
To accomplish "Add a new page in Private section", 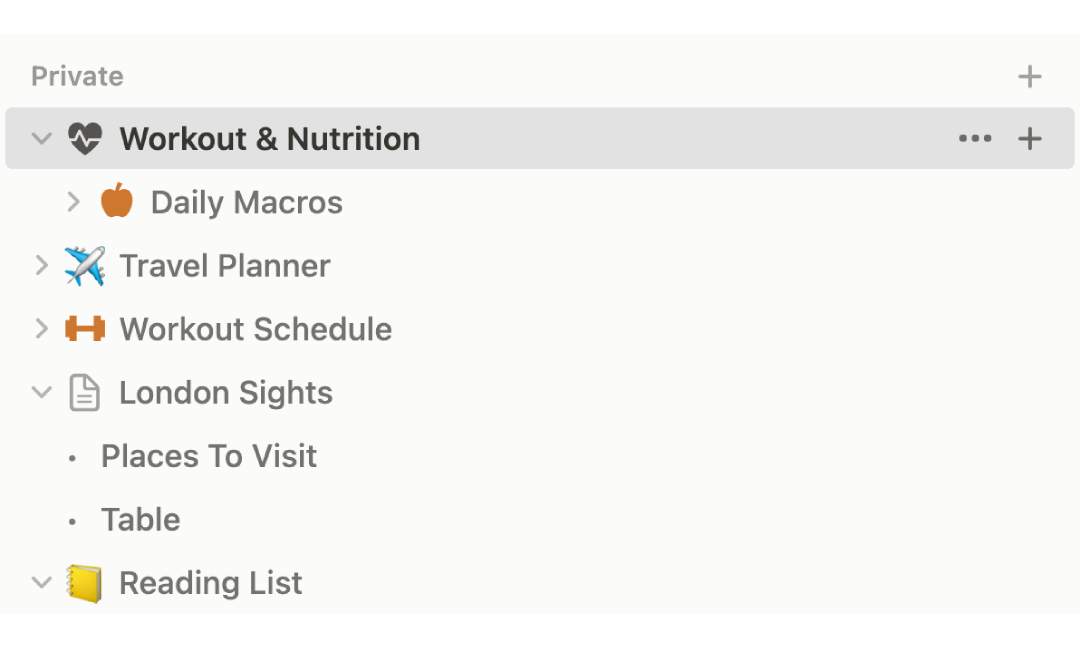I will 1029,76.
